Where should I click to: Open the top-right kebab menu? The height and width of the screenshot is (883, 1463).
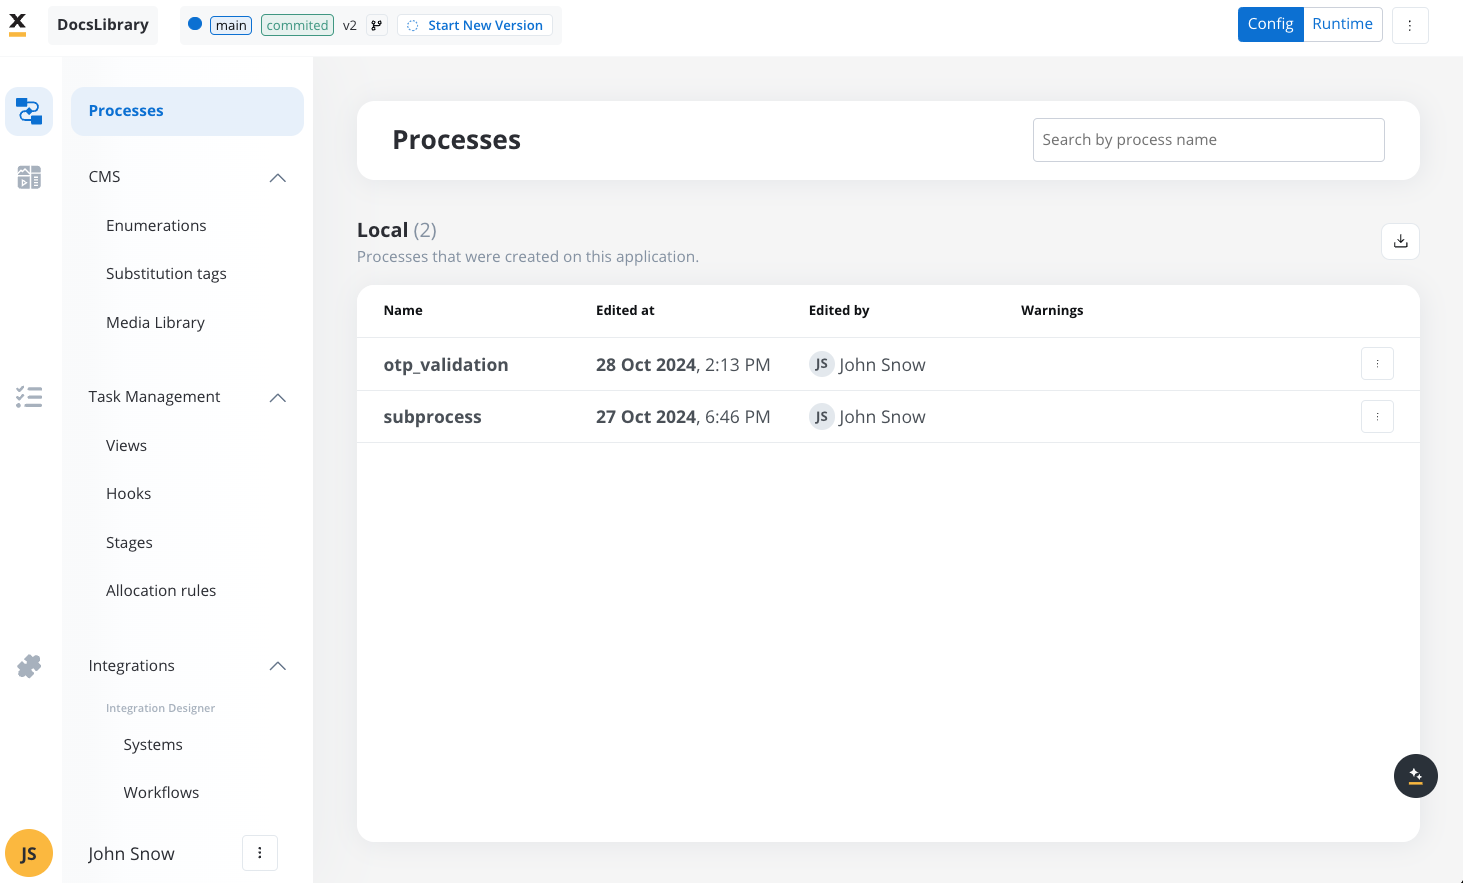coord(1410,25)
